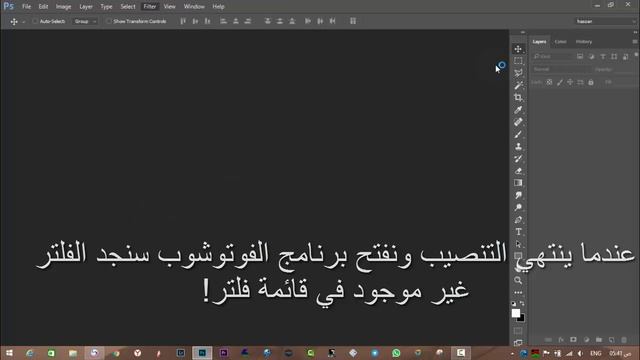The width and height of the screenshot is (640, 360).
Task: Reset default foreground and background colors
Action: point(514,304)
